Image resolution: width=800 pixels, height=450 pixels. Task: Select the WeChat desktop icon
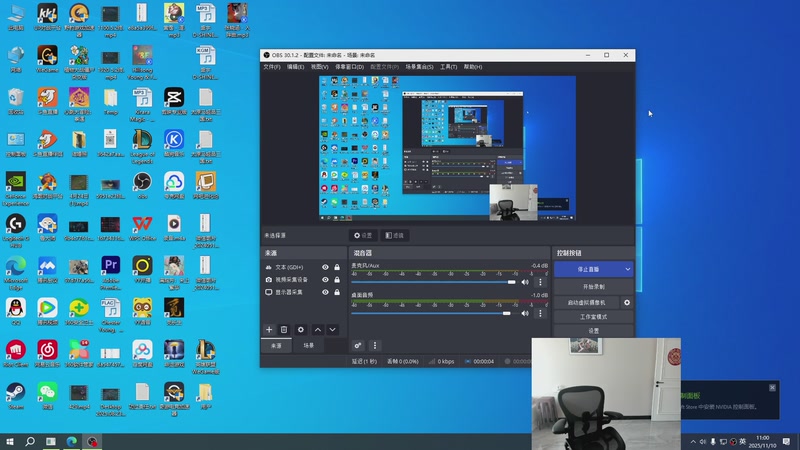(x=47, y=396)
